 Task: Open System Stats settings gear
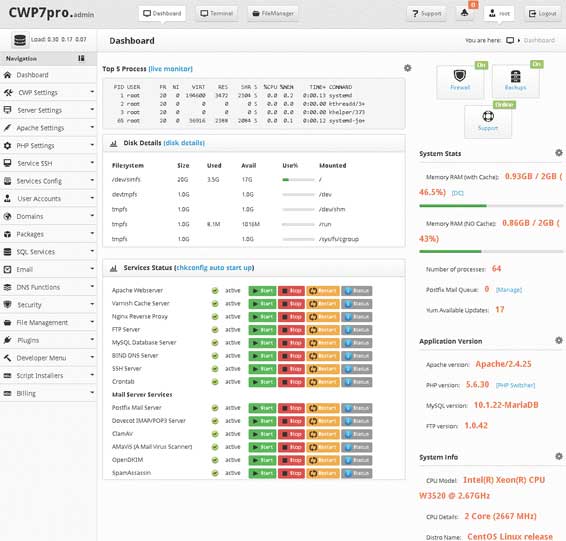point(558,153)
